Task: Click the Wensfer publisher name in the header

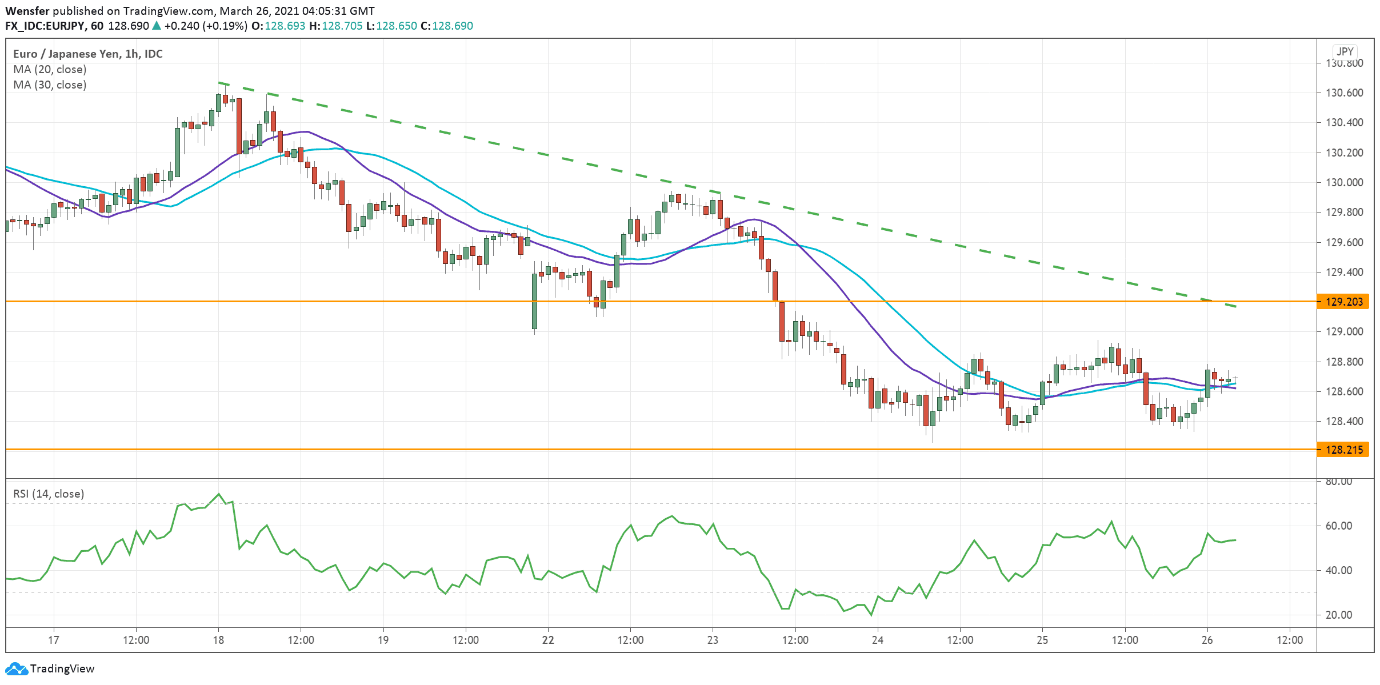Action: [28, 8]
